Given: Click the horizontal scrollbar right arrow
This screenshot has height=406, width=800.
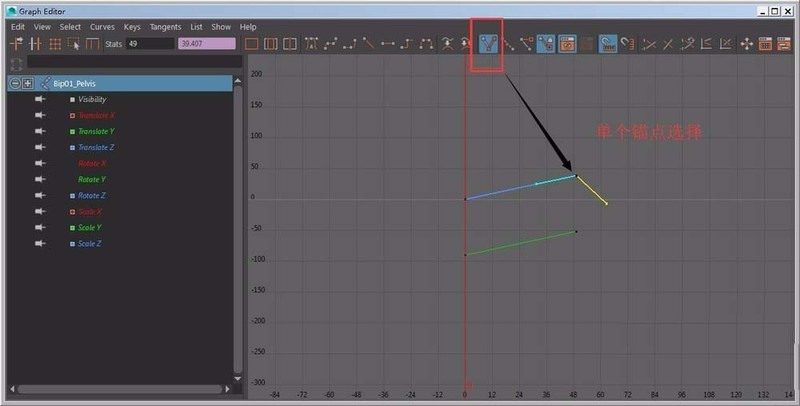Looking at the screenshot, I should tap(228, 389).
